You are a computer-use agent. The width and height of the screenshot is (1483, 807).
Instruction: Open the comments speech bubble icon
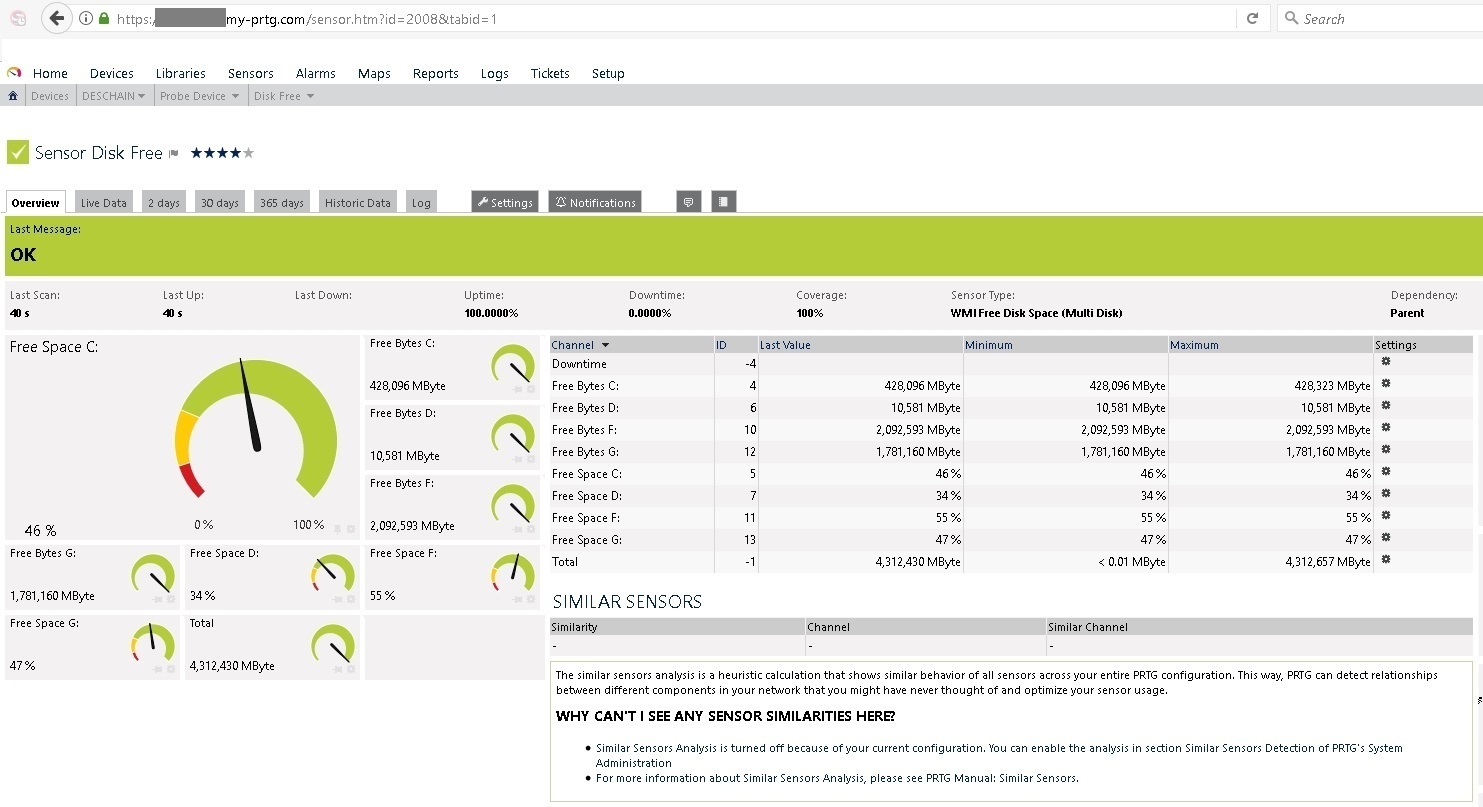tap(688, 202)
